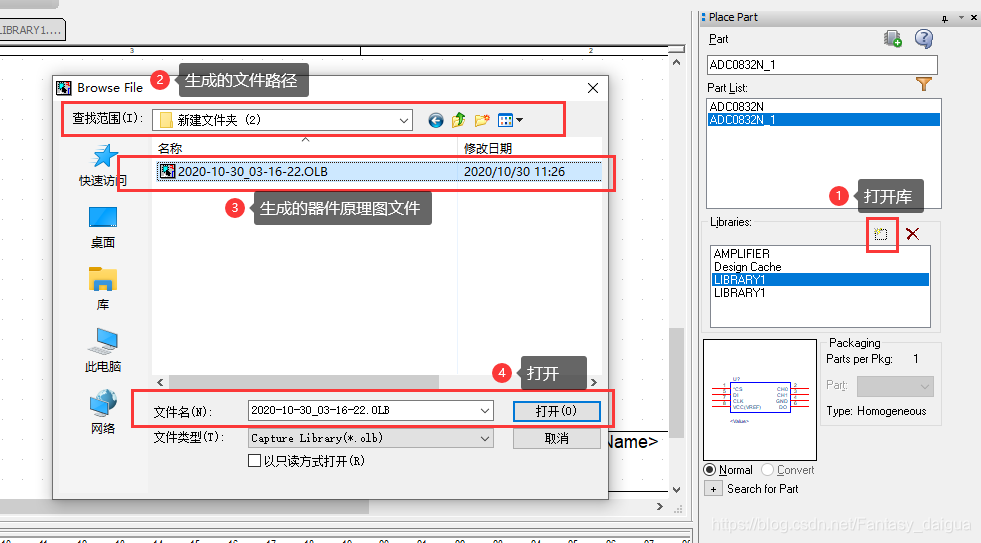The width and height of the screenshot is (981, 543).
Task: Expand the look-in folder dropdown
Action: [403, 120]
